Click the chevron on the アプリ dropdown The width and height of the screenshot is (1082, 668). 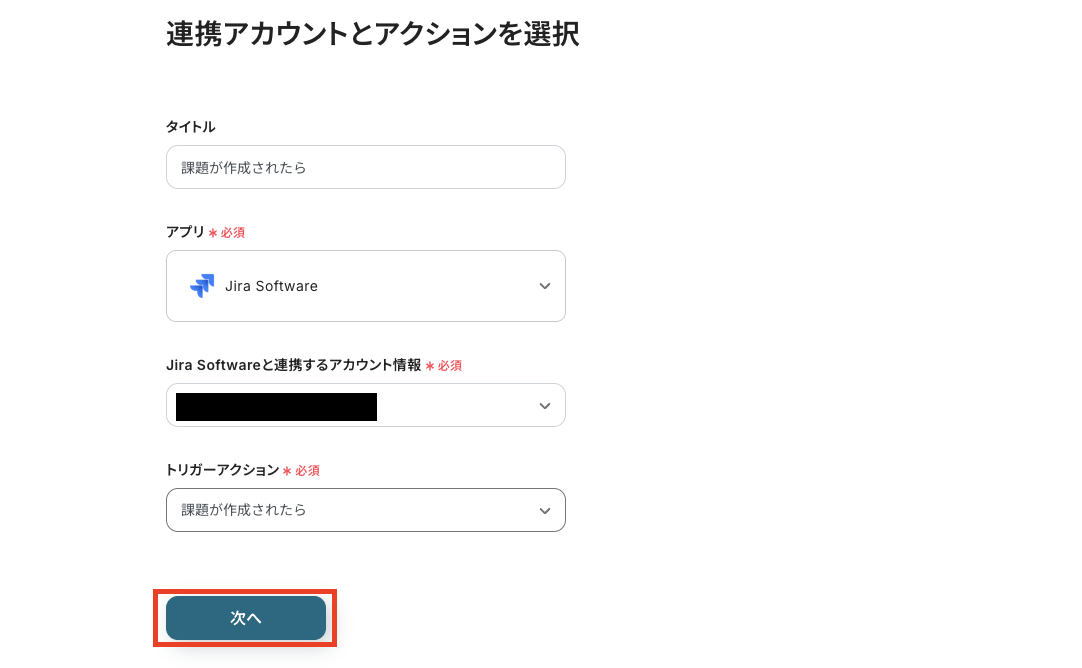pyautogui.click(x=545, y=286)
